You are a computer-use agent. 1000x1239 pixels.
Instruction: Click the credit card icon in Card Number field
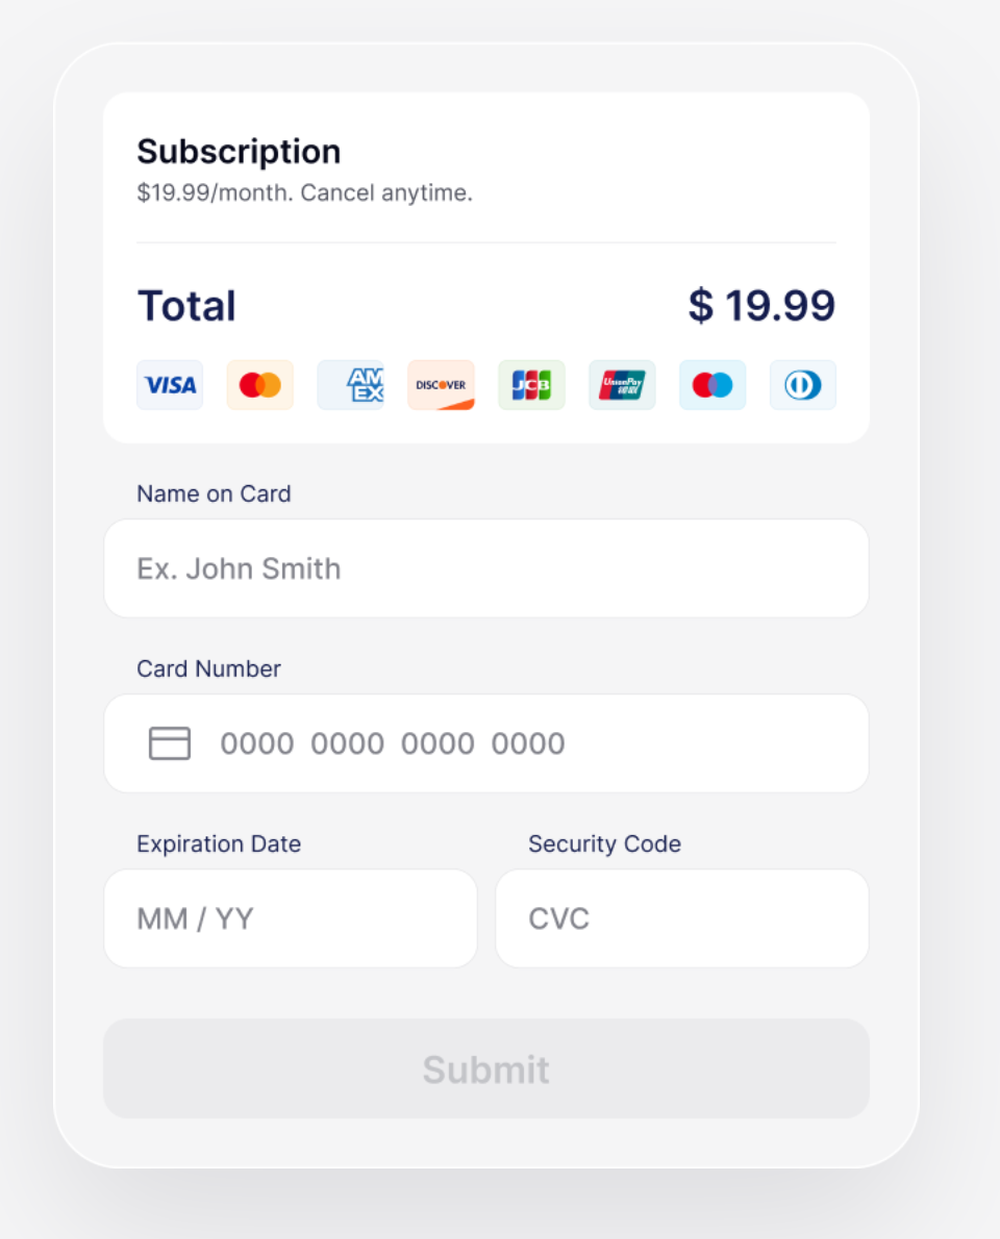[169, 743]
